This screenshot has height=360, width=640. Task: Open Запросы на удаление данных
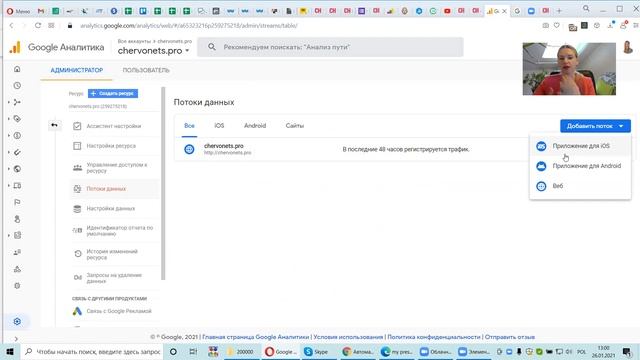[x=115, y=278]
